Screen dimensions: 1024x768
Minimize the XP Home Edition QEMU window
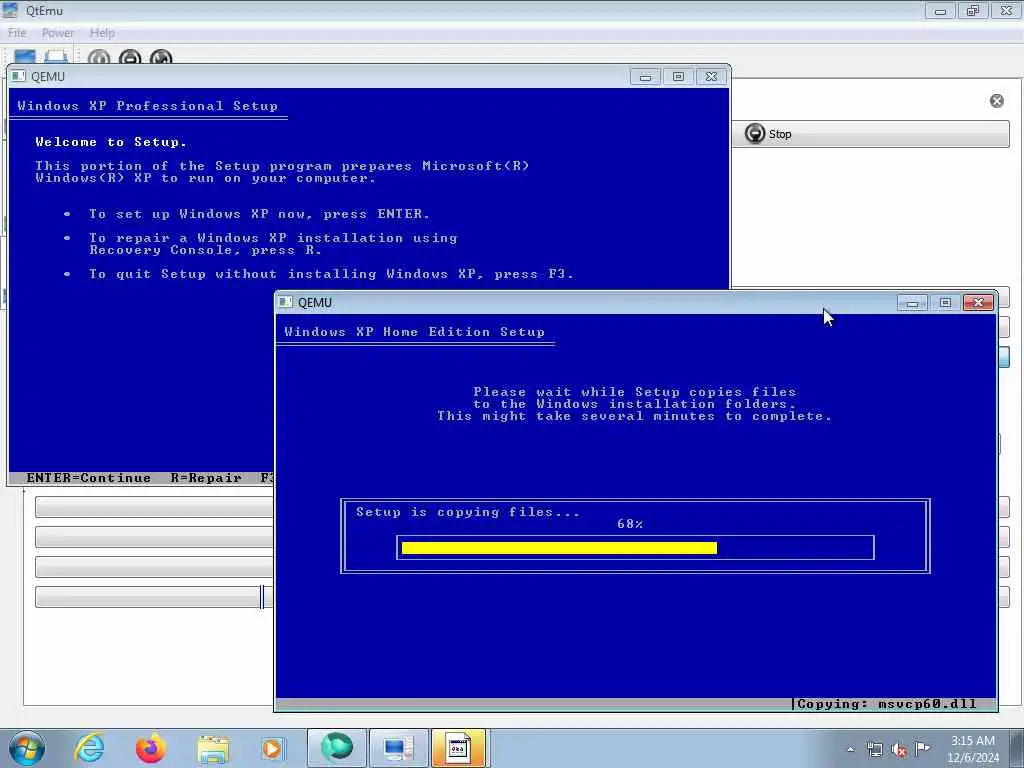912,302
